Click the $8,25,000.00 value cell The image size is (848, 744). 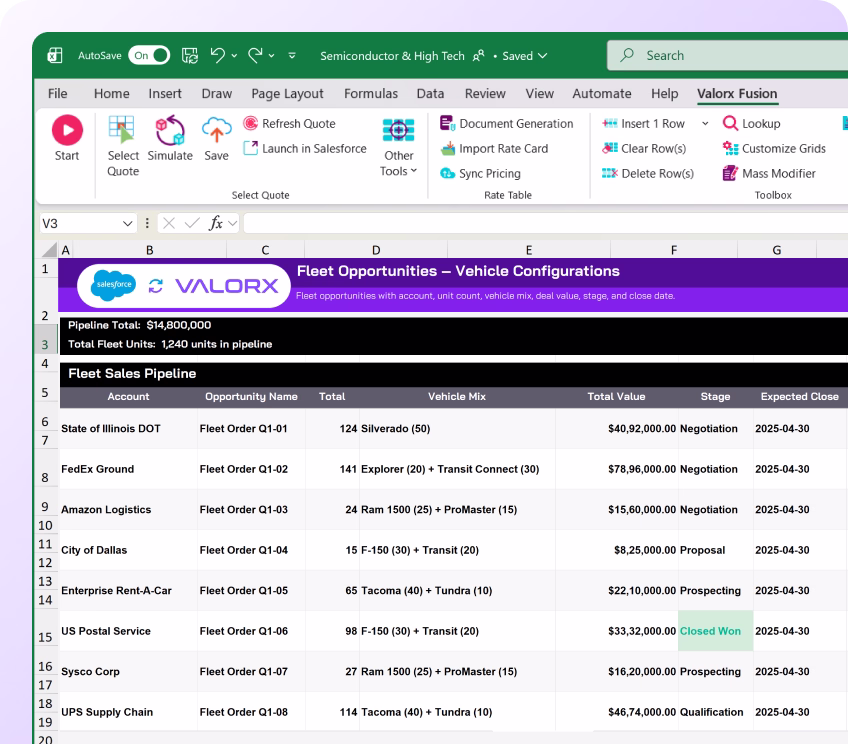pyautogui.click(x=617, y=550)
